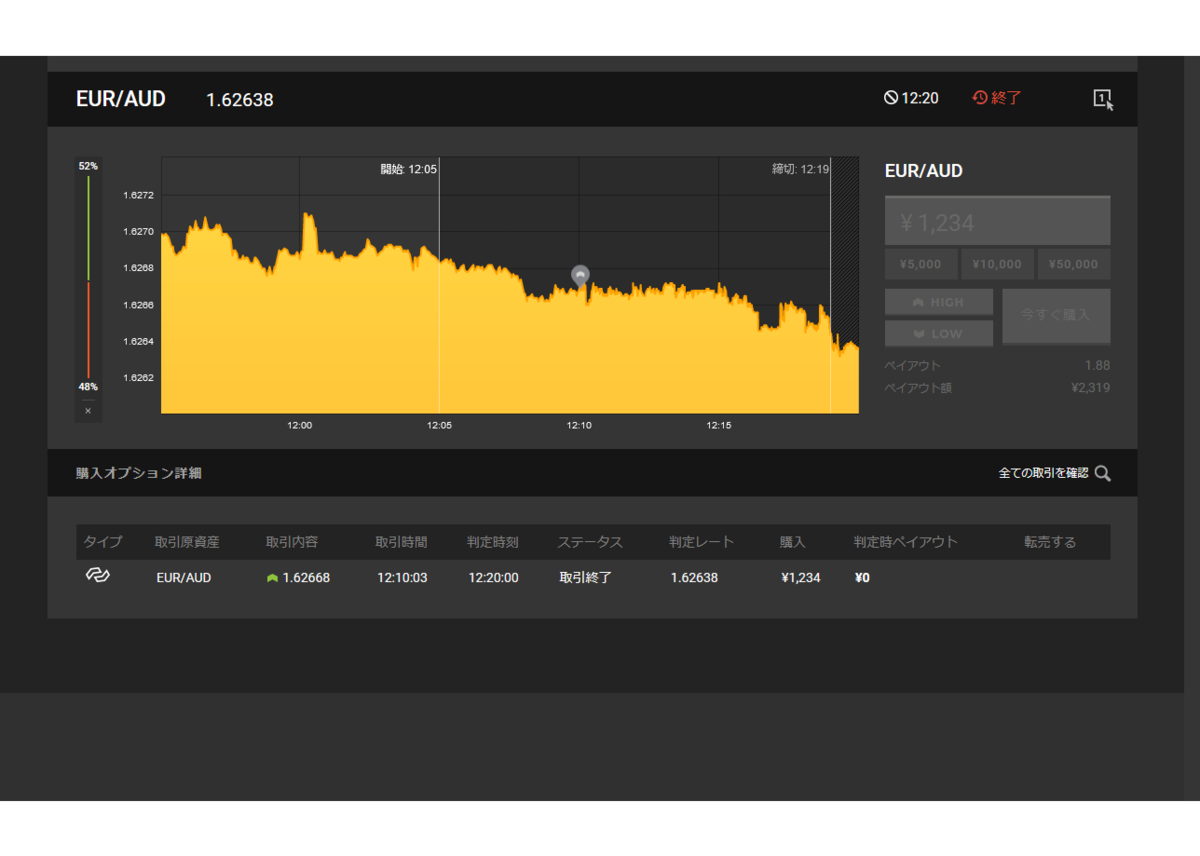Image resolution: width=1200 pixels, height=856 pixels.
Task: Click the 12:15 label on the time axis
Action: tap(719, 425)
